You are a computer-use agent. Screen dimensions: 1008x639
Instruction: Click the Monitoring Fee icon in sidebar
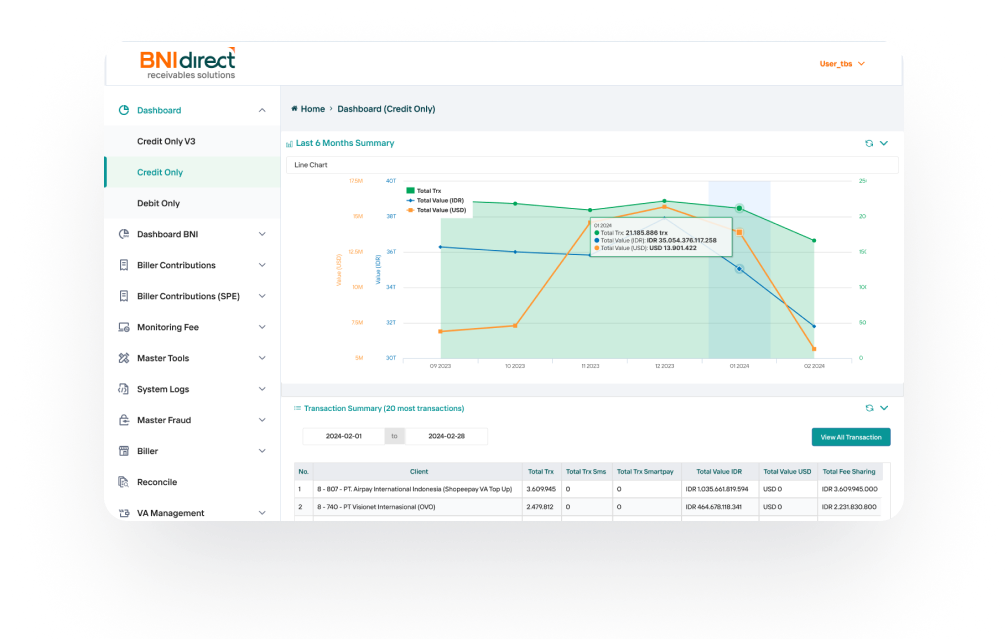(x=124, y=327)
